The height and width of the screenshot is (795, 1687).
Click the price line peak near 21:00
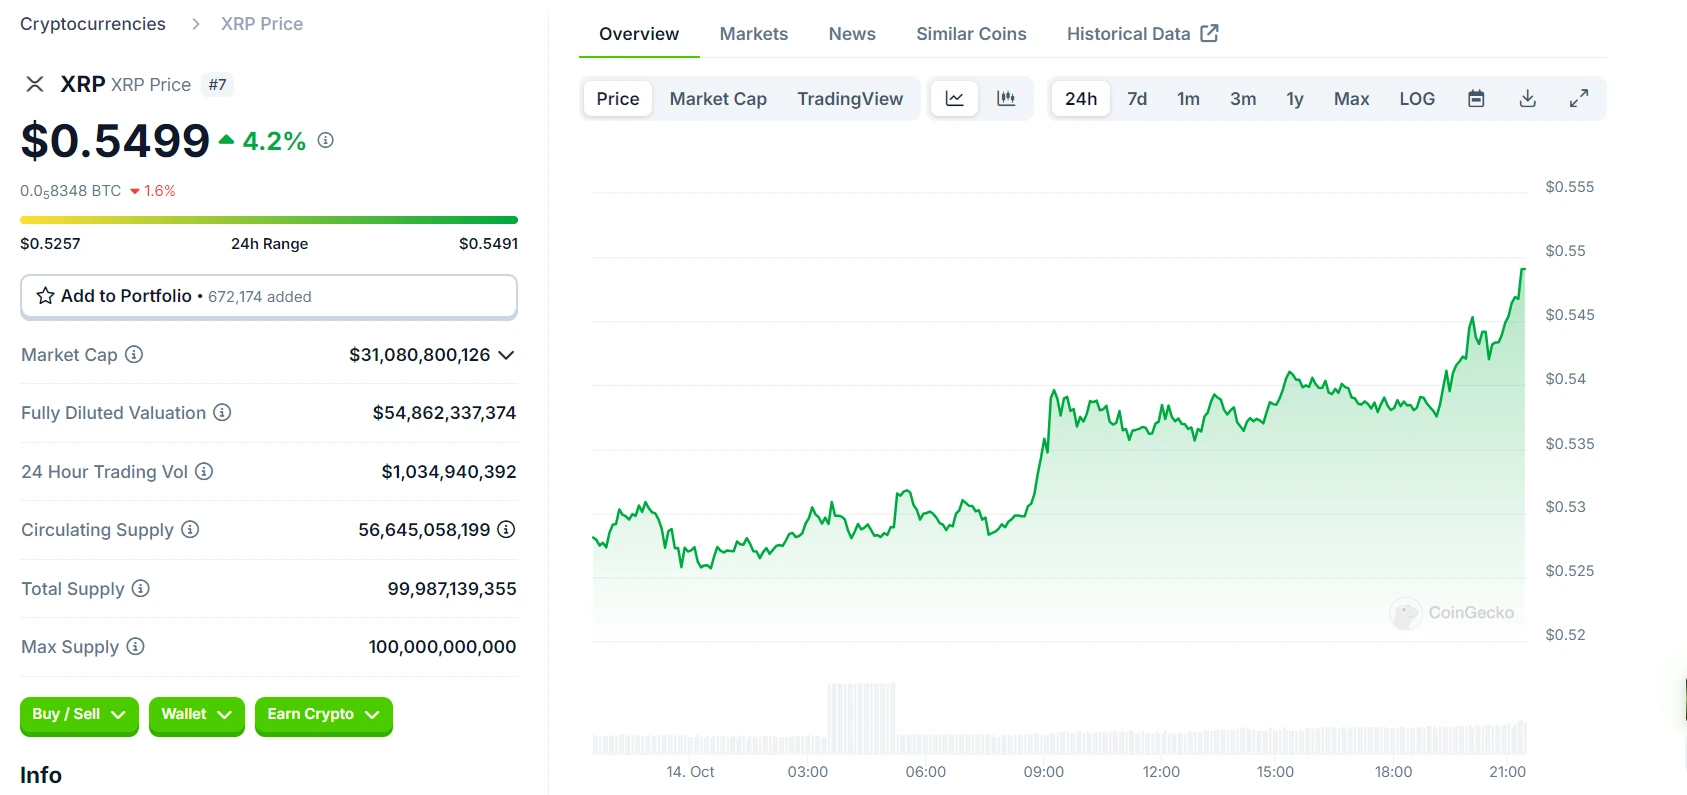click(x=1523, y=270)
